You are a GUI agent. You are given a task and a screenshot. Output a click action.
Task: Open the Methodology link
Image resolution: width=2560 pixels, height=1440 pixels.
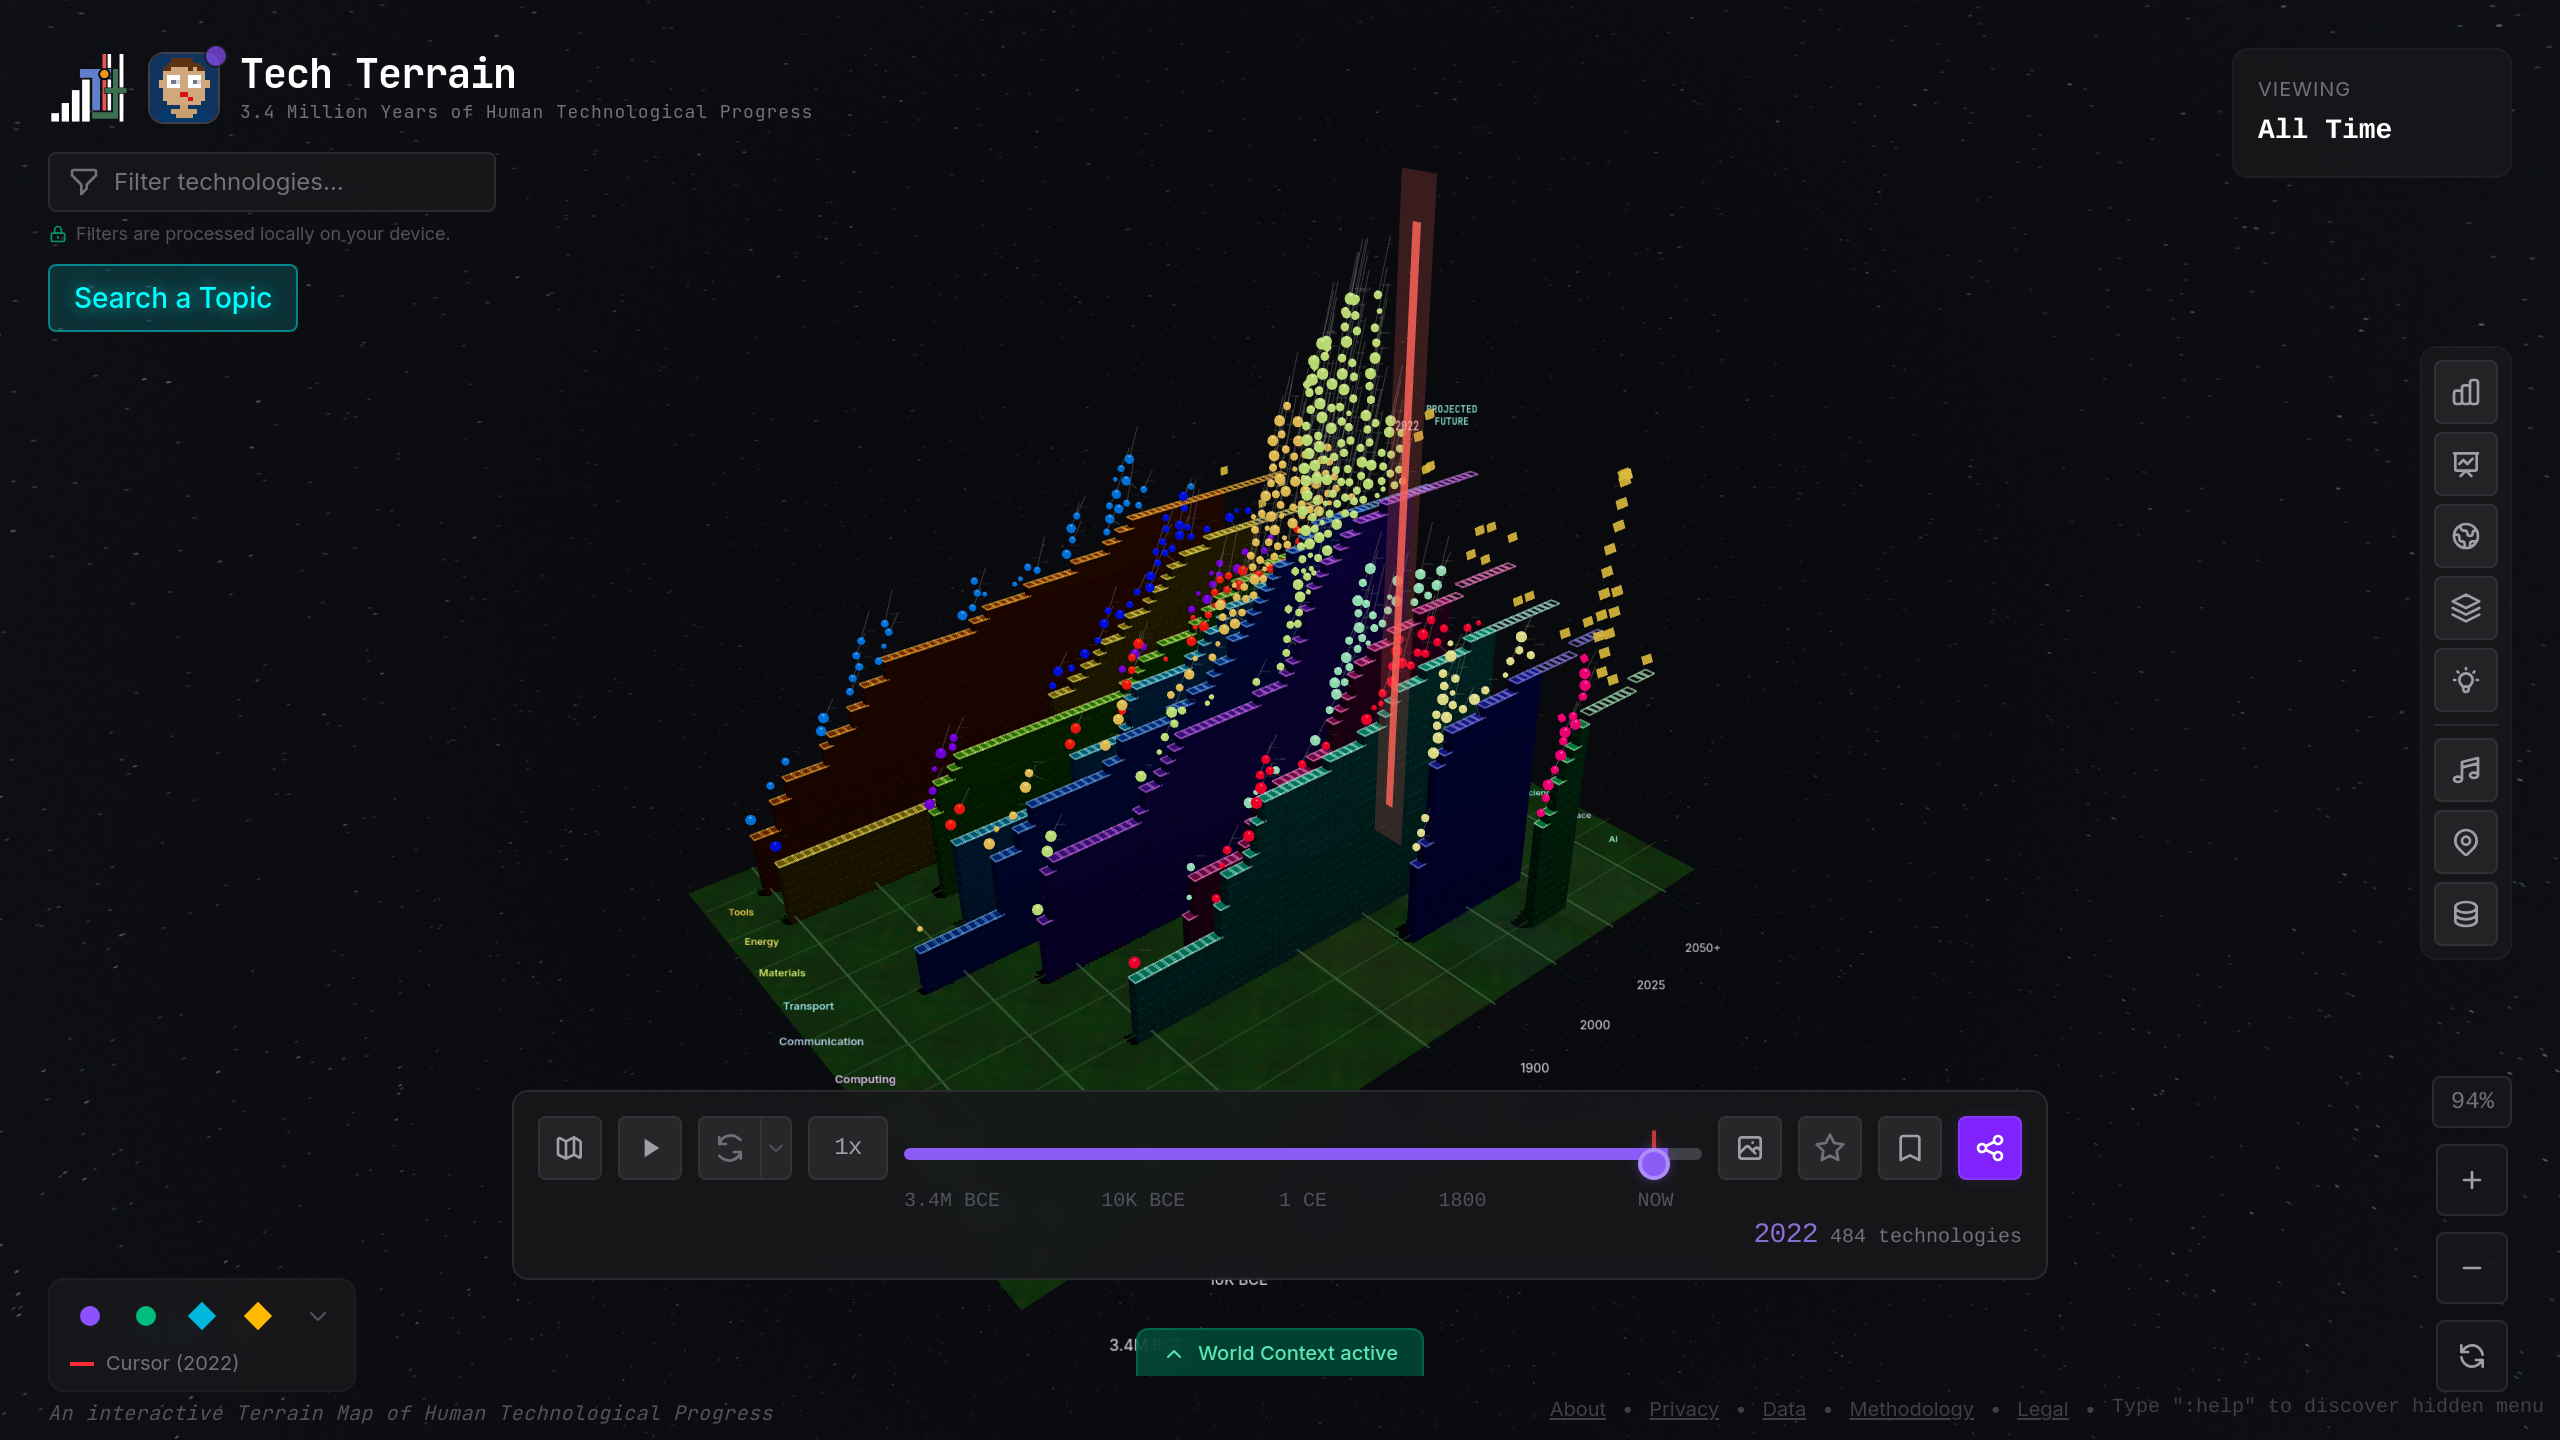pyautogui.click(x=1911, y=1409)
